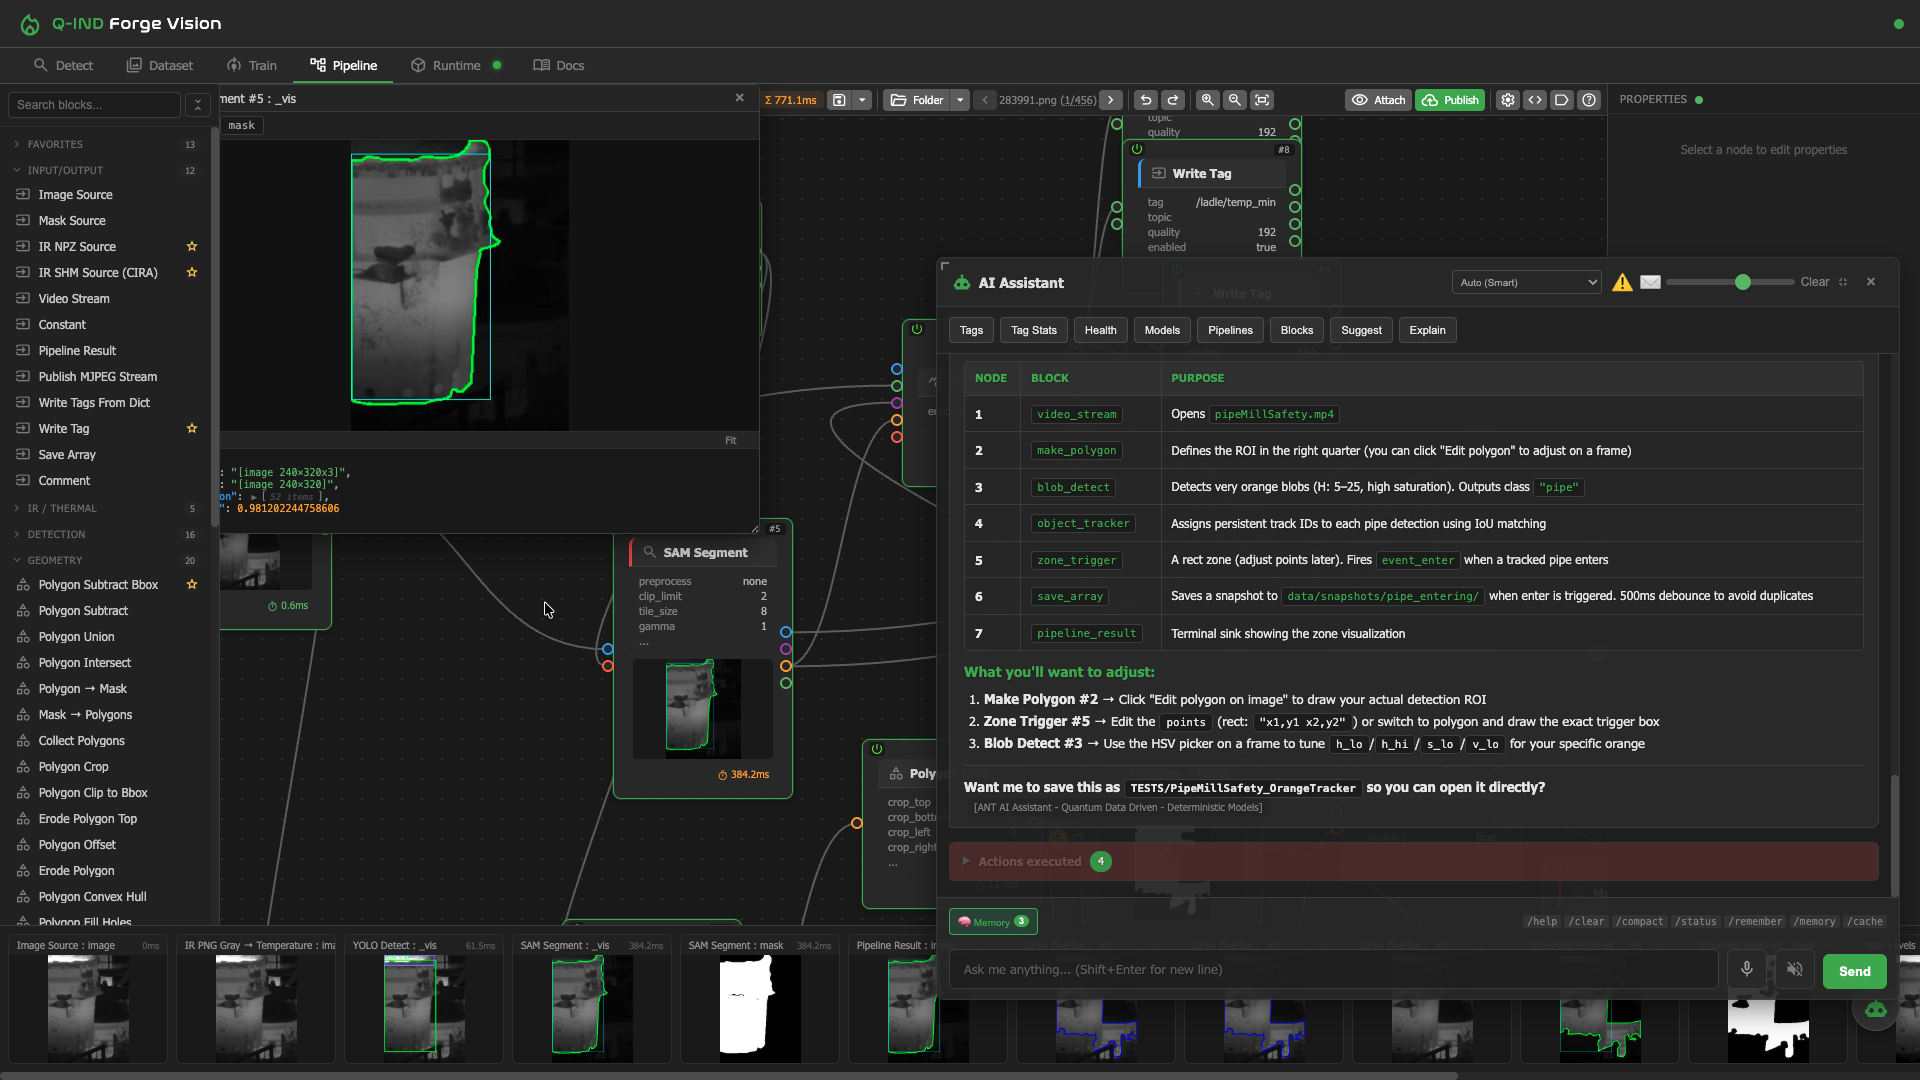1920x1080 pixels.
Task: Collapse the AI Assistant panel size icon
Action: click(1843, 283)
